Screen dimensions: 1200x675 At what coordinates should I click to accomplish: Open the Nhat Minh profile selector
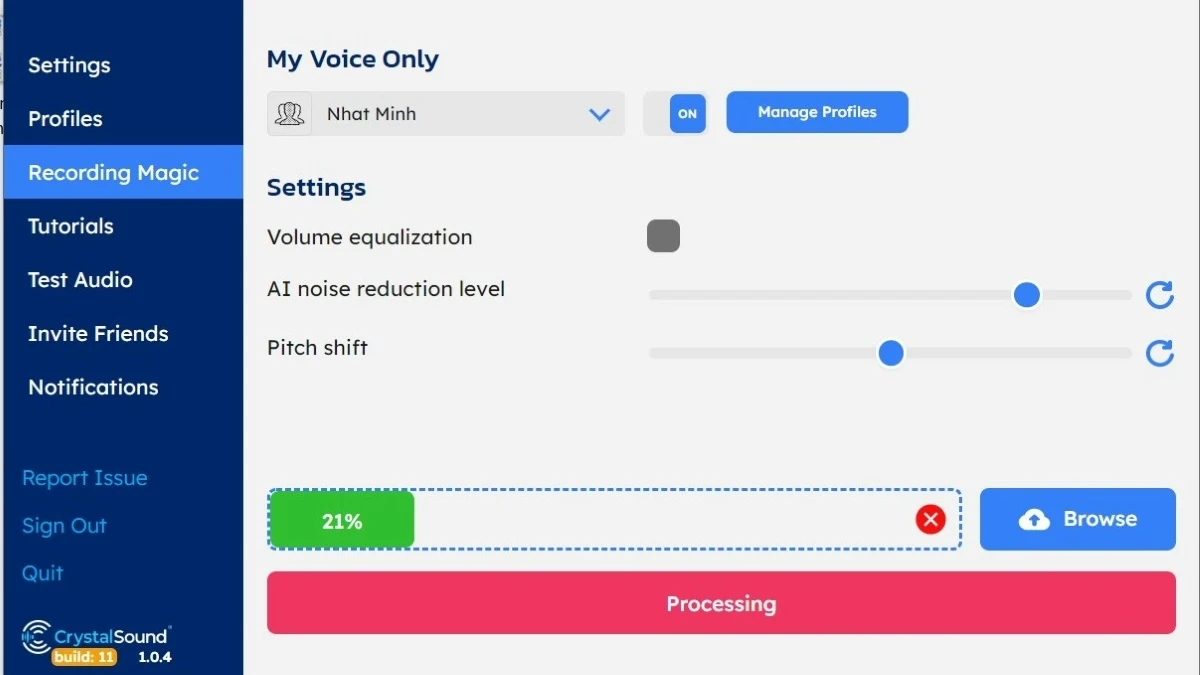446,114
